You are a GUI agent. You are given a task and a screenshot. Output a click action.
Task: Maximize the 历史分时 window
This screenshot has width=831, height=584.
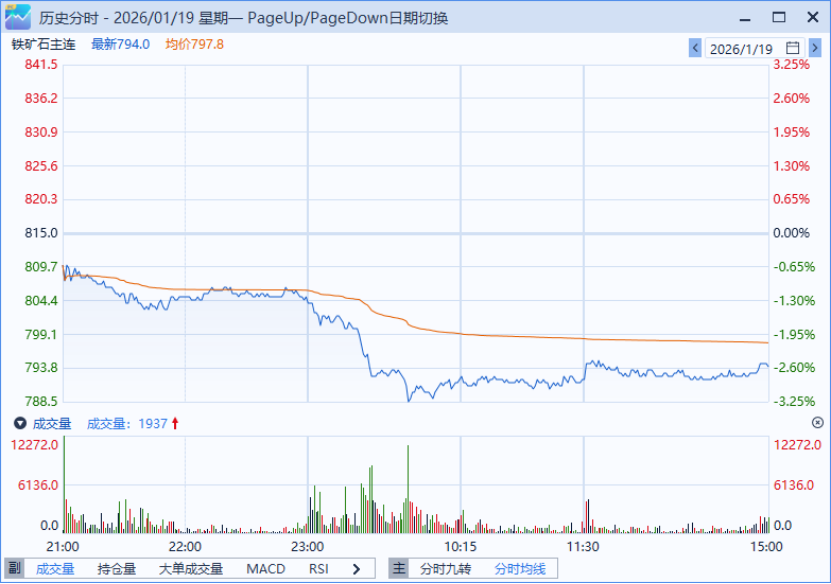[778, 17]
